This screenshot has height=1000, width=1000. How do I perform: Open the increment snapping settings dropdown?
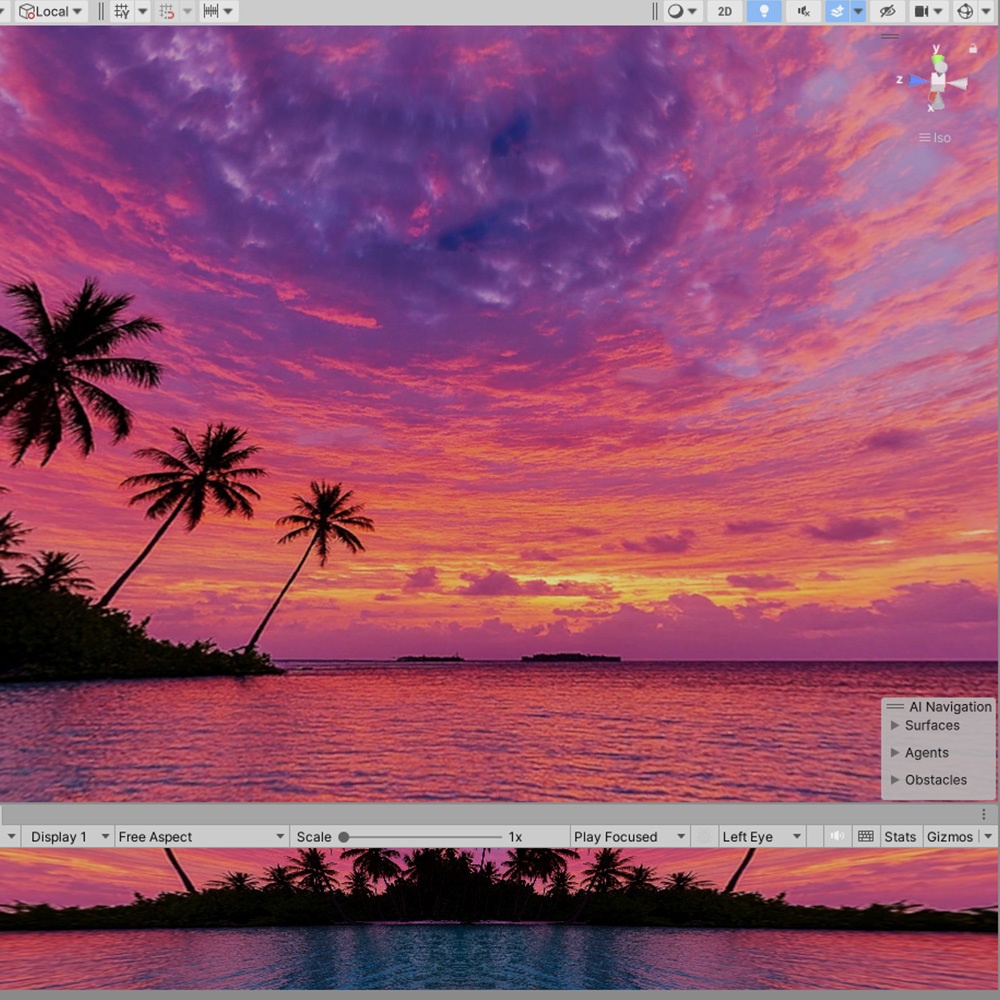[219, 11]
